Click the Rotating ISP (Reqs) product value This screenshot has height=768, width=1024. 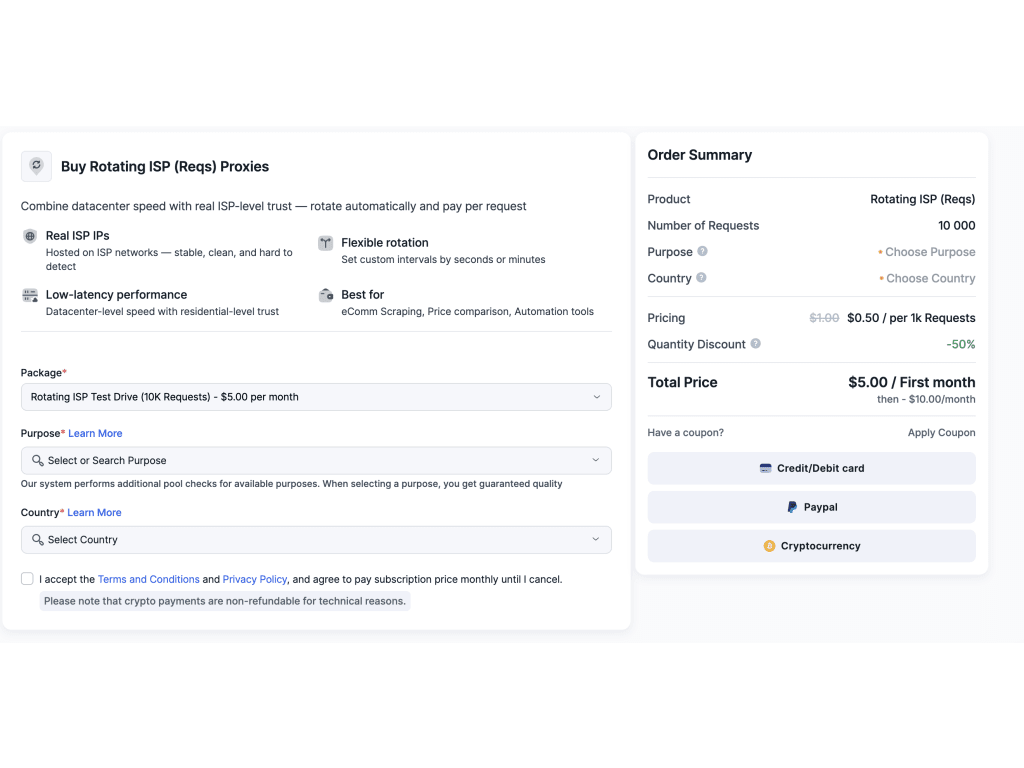[x=922, y=199]
